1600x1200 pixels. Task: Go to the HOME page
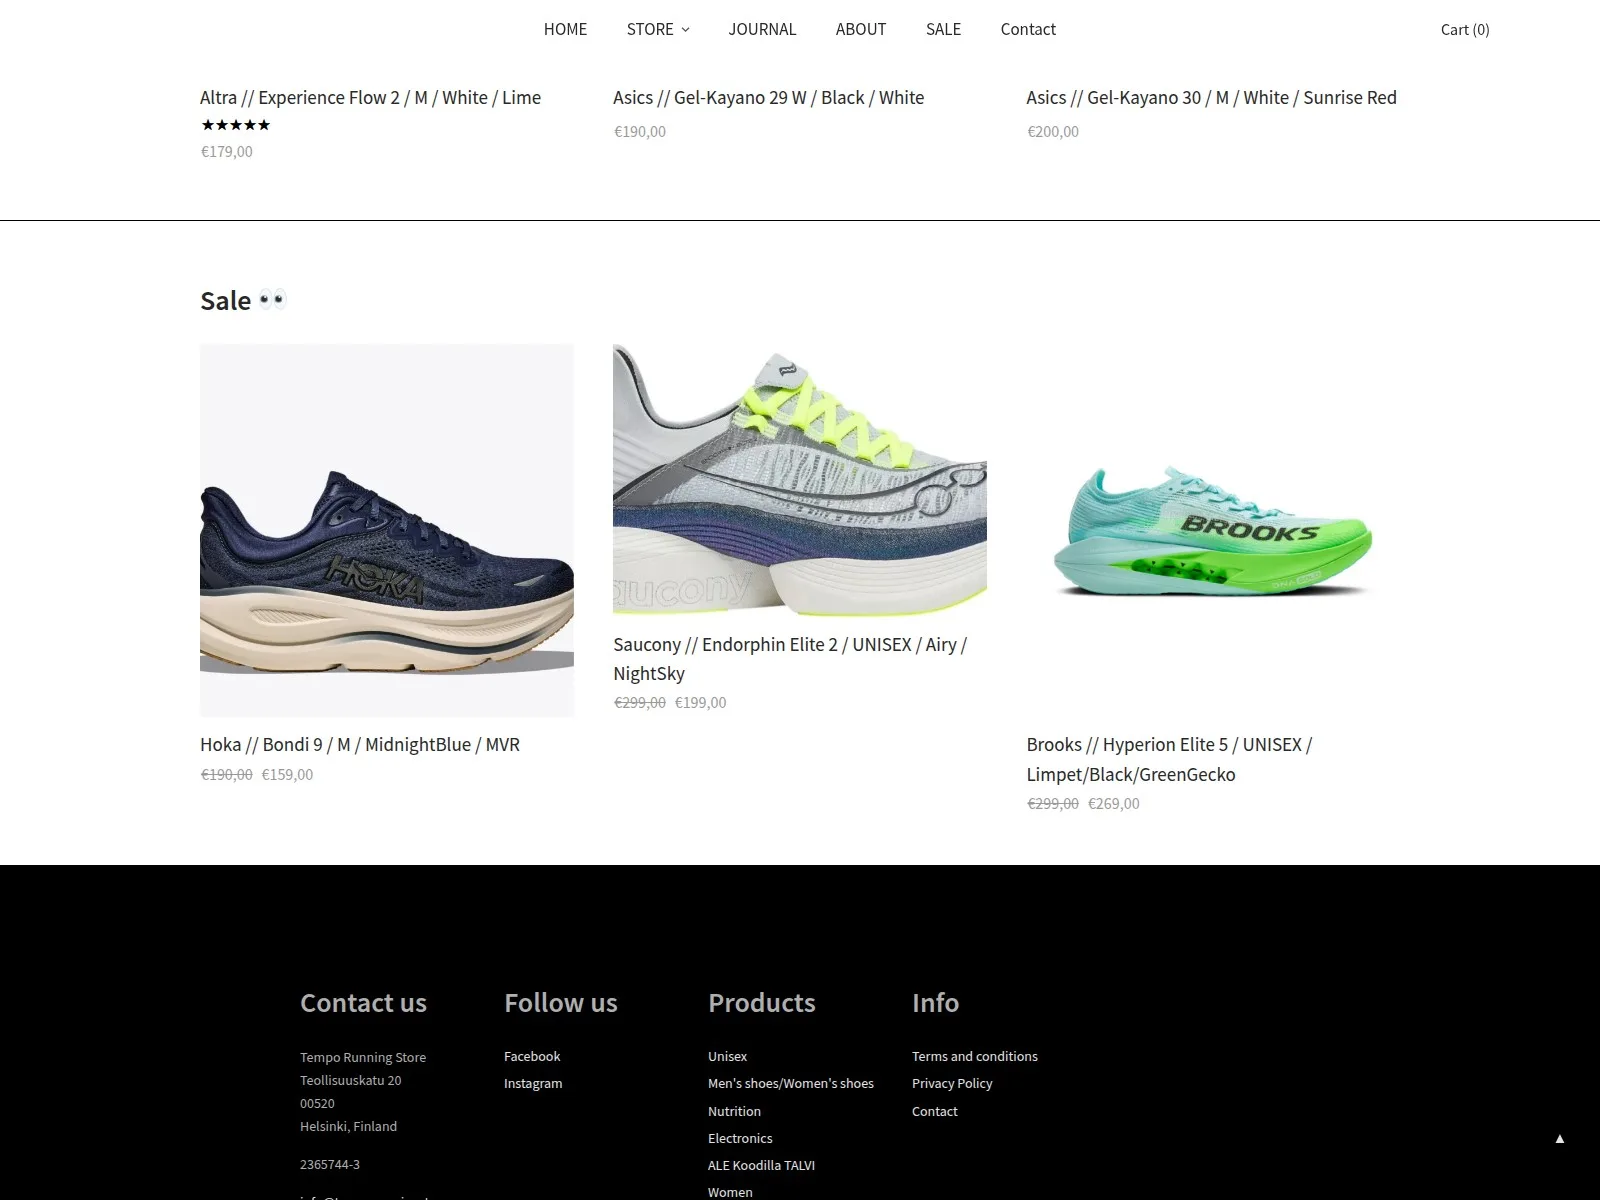point(565,29)
